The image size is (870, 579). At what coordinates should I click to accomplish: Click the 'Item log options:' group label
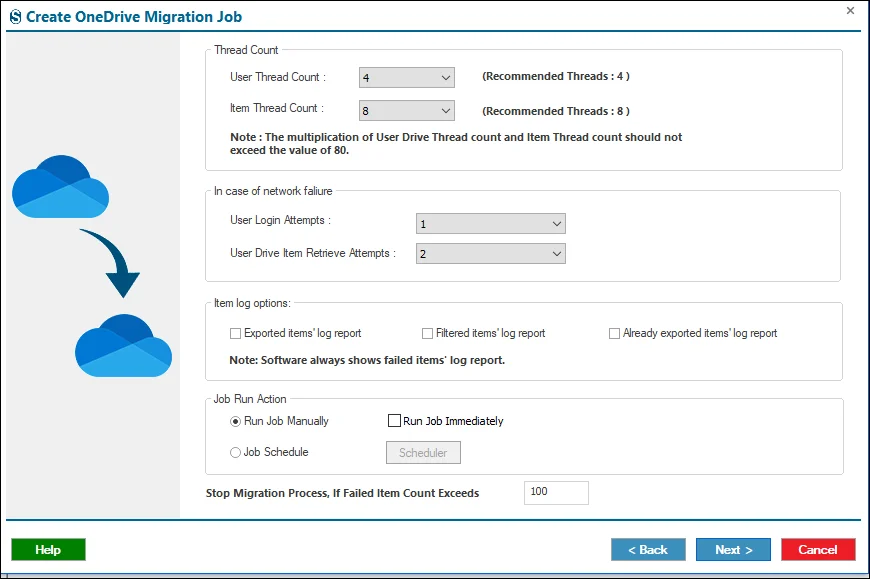[x=252, y=303]
